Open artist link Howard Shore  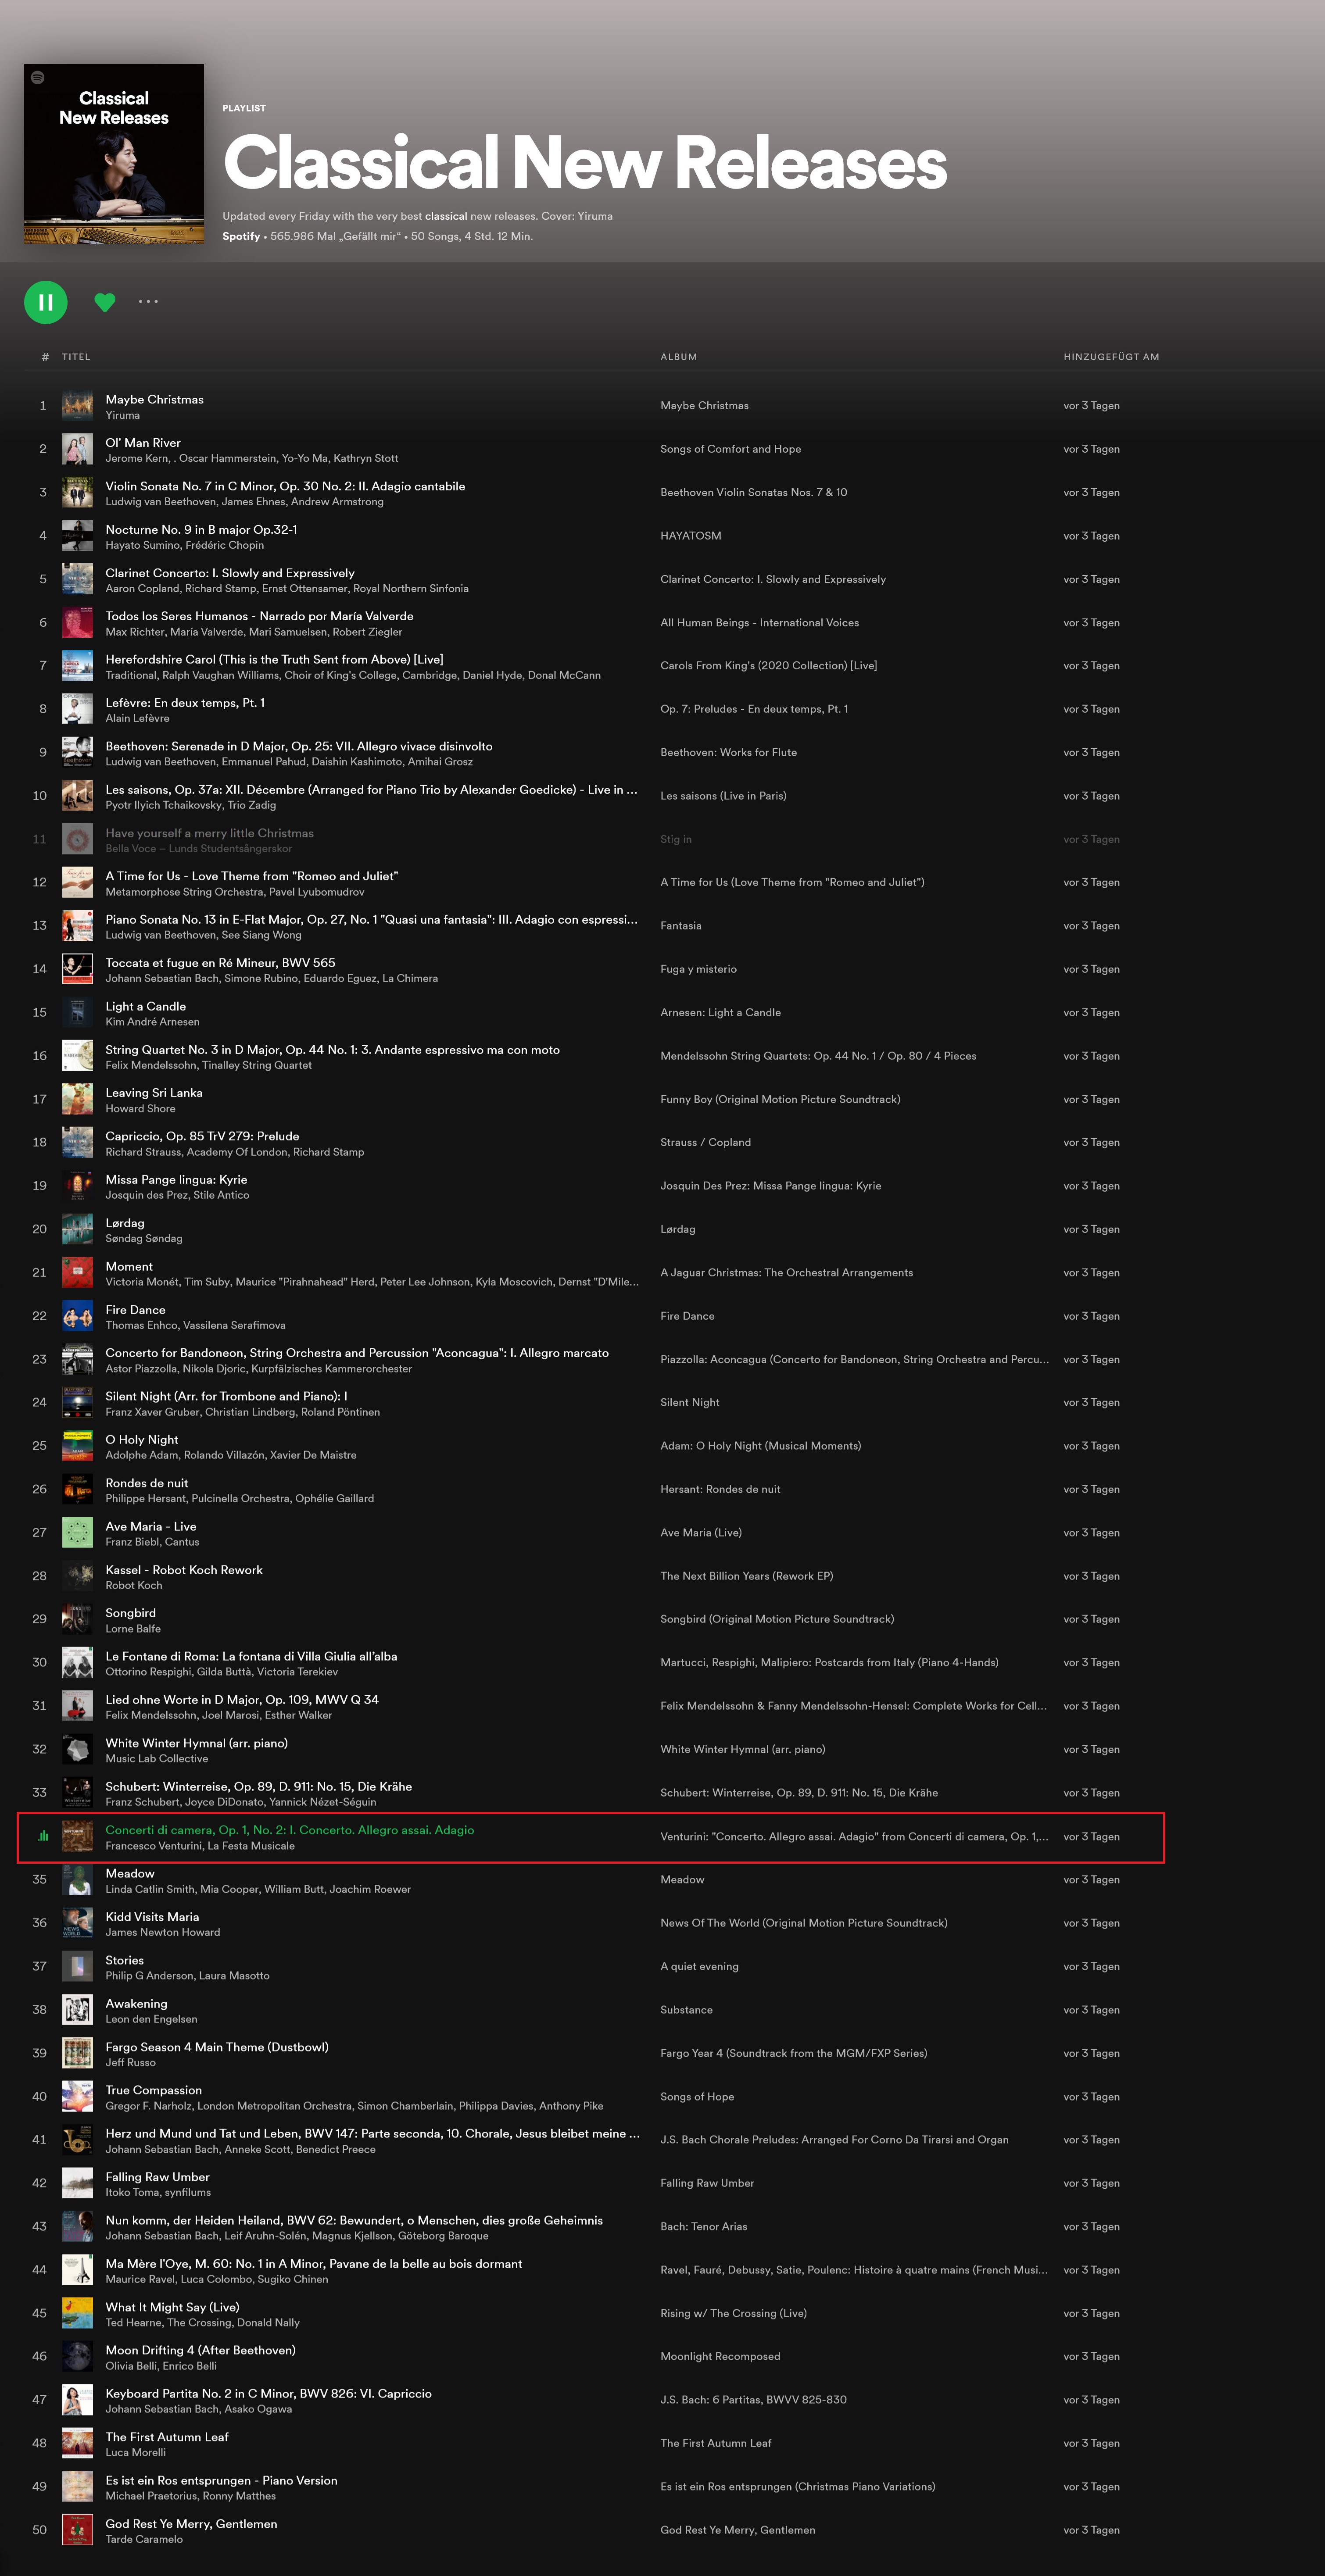[x=141, y=1108]
